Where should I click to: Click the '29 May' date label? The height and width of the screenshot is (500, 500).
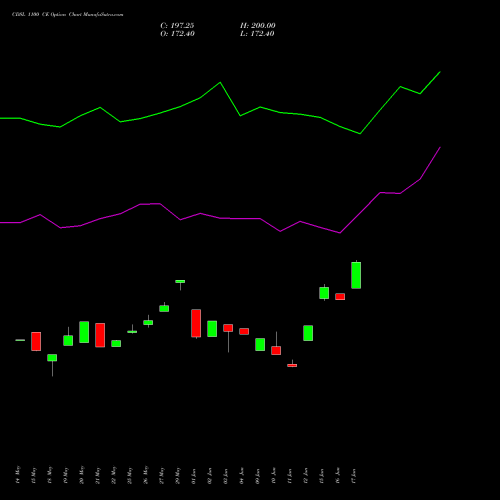178,475
